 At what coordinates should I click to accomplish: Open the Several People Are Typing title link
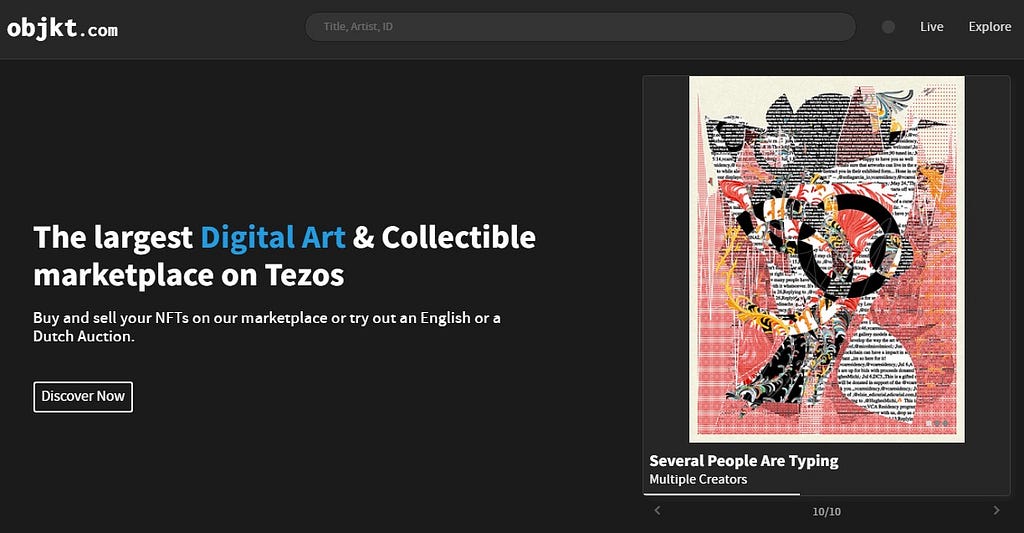point(743,460)
